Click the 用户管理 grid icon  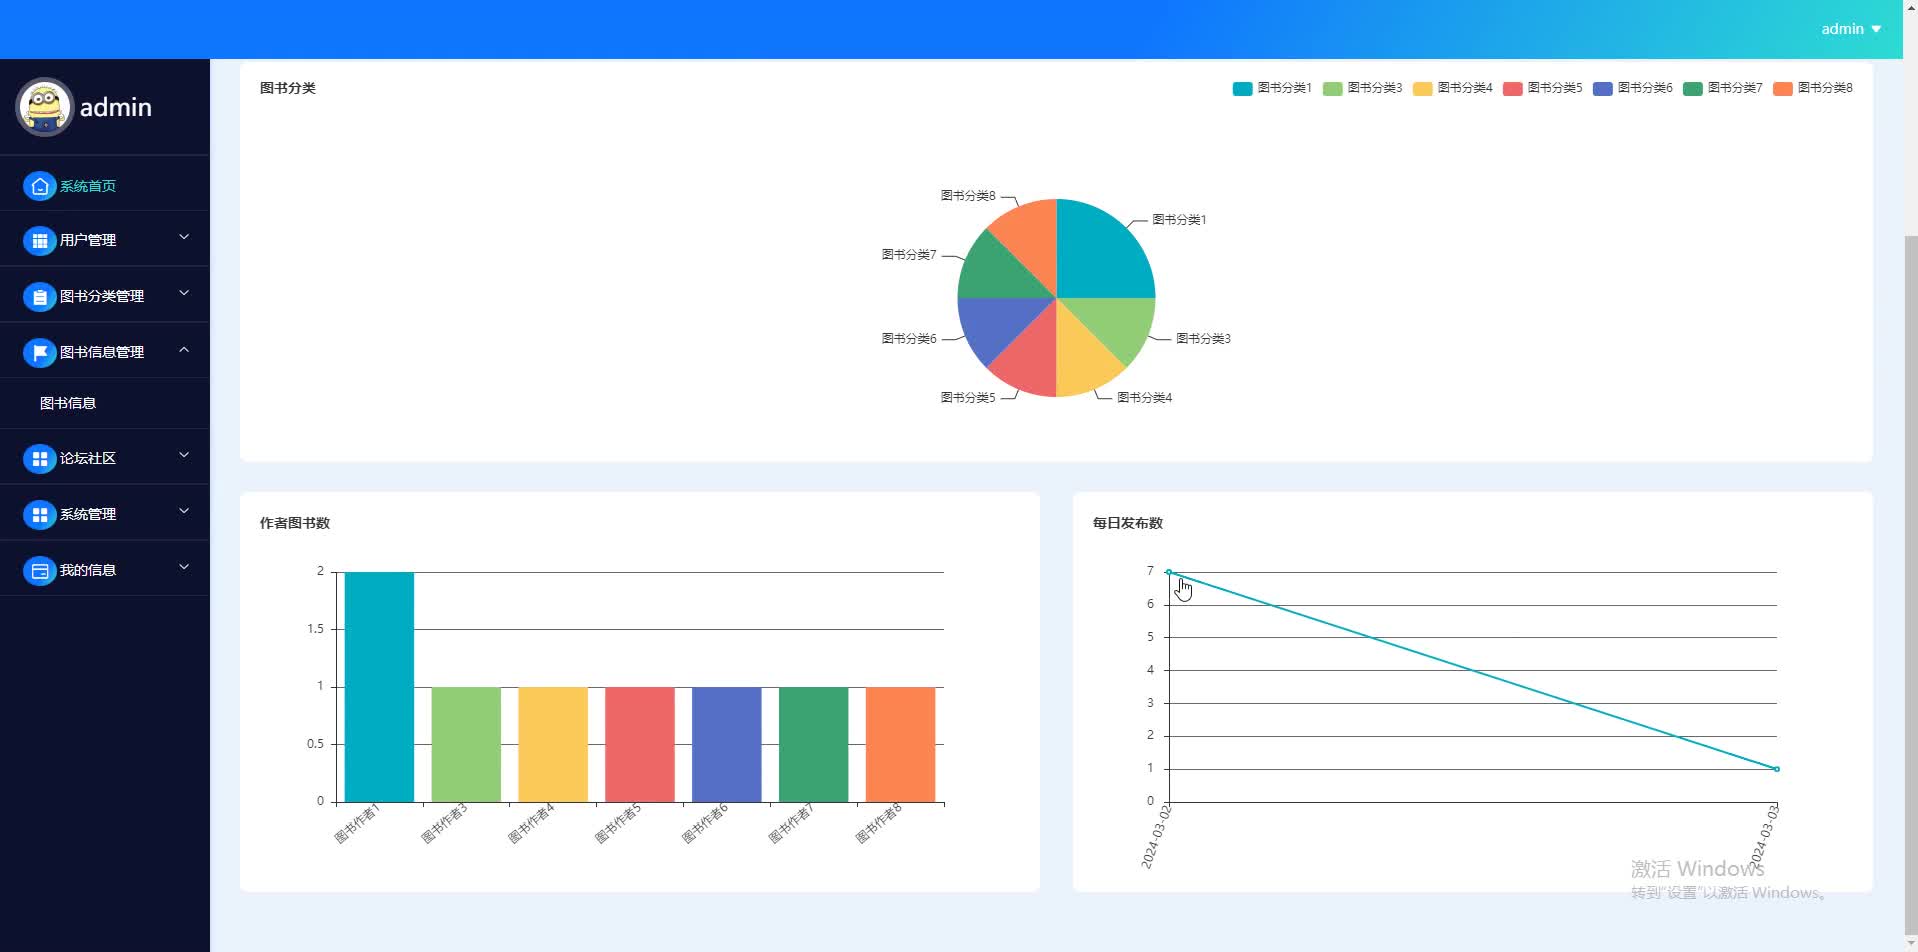(39, 240)
